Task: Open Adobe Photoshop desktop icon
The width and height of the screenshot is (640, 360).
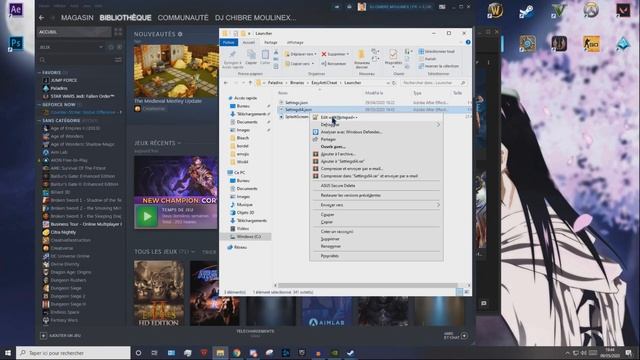Action: pos(16,43)
